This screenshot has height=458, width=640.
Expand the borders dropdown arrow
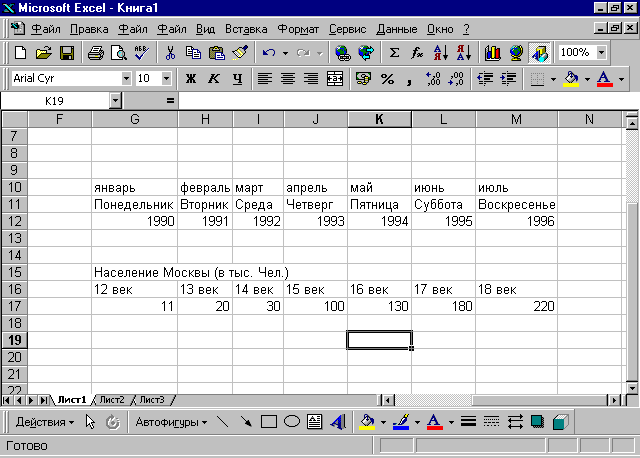pos(553,78)
